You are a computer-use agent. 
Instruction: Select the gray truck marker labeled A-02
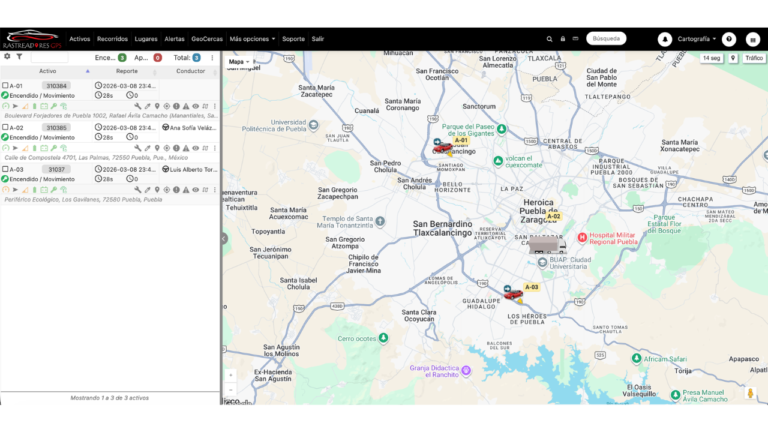[x=547, y=245]
